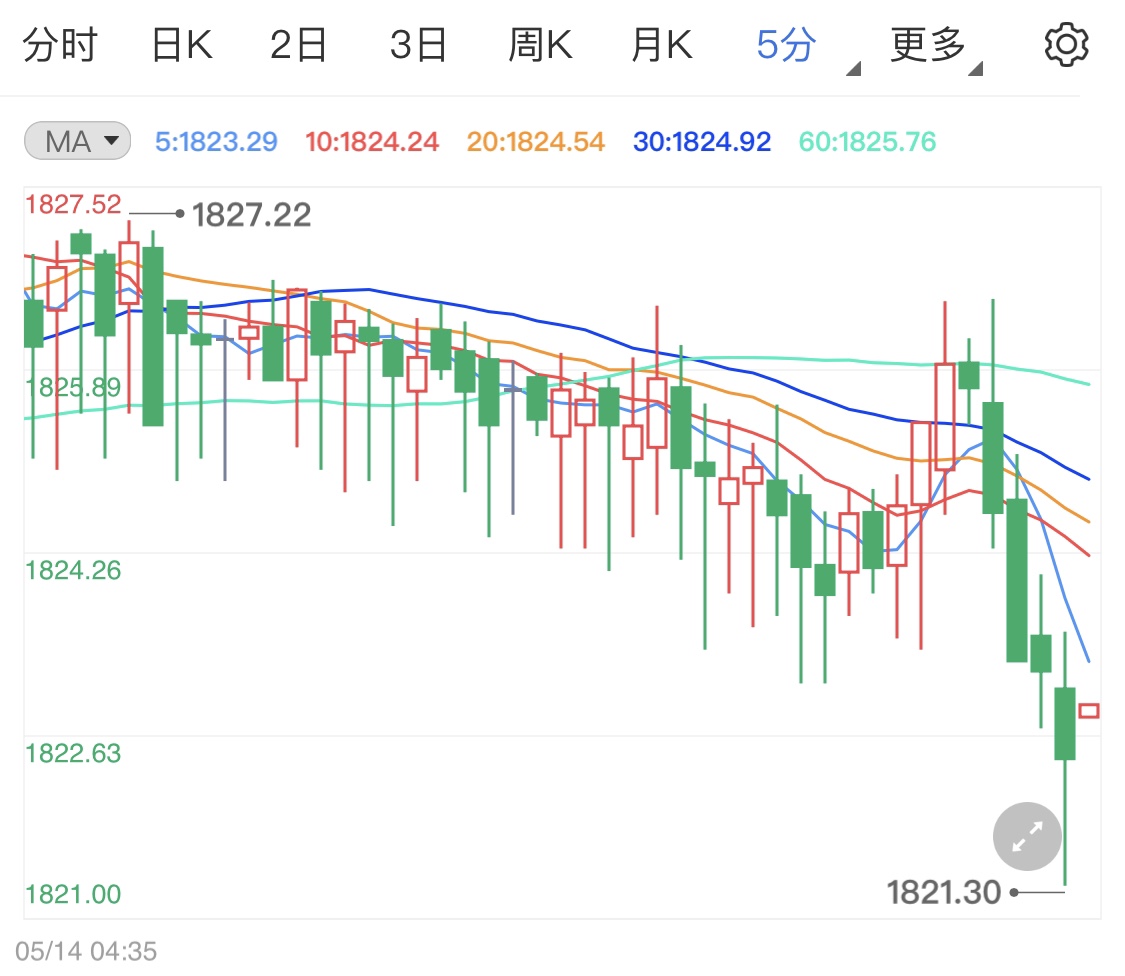Switch to the 日K tab
The width and height of the screenshot is (1125, 976).
pyautogui.click(x=182, y=45)
